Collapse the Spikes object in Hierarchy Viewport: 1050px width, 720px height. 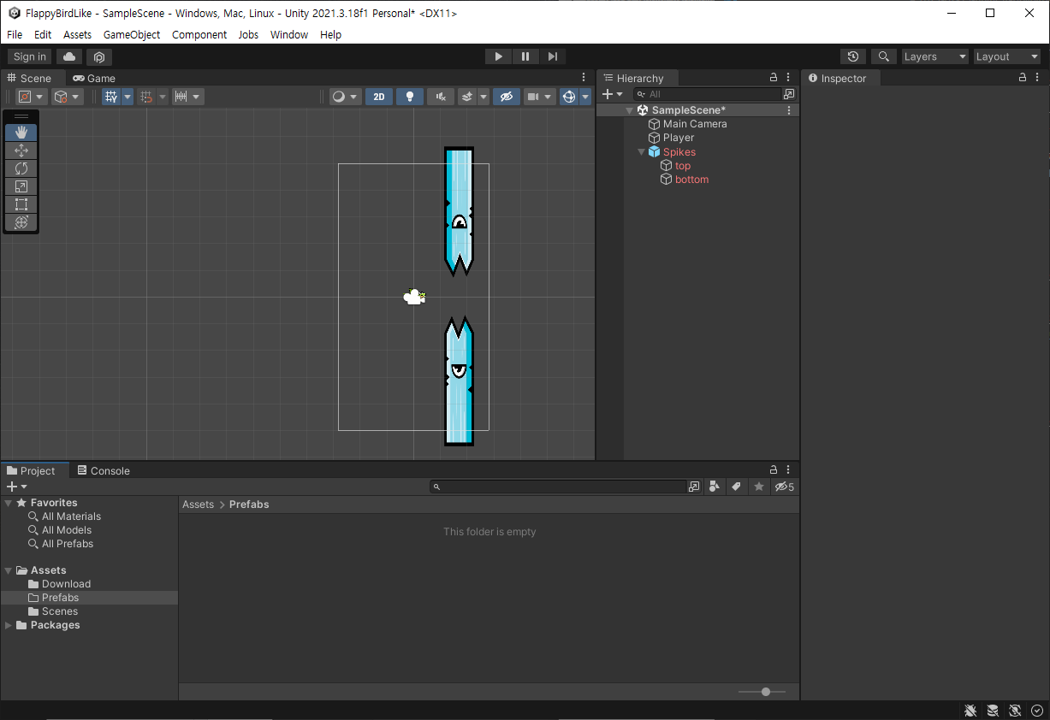(x=641, y=152)
